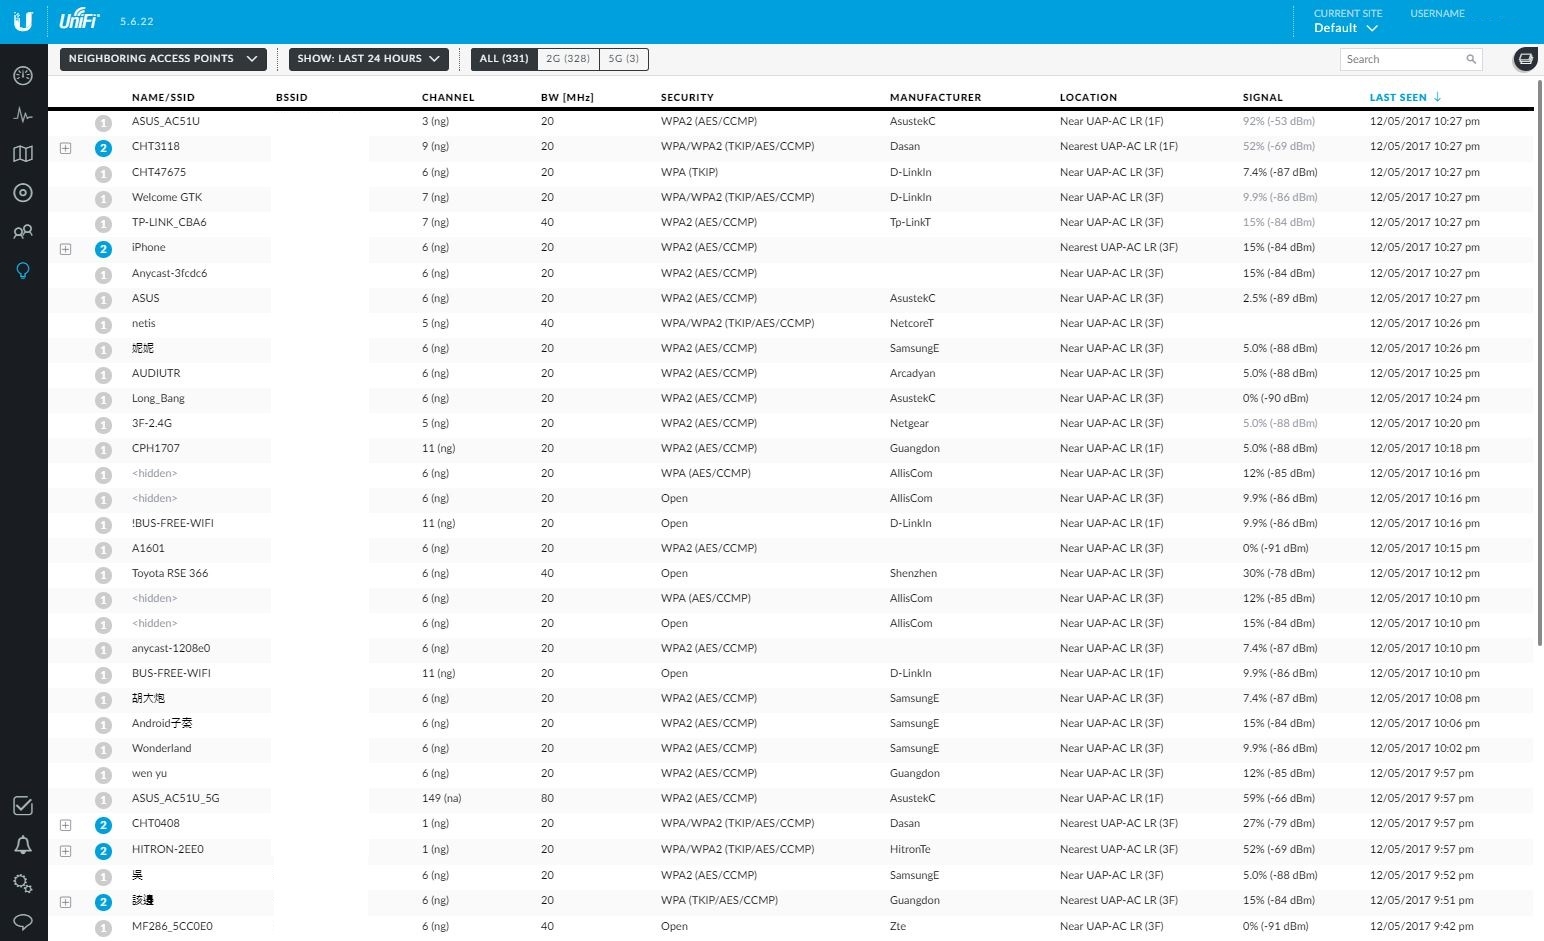The height and width of the screenshot is (941, 1544).
Task: Click the Username label in header
Action: click(x=1437, y=14)
